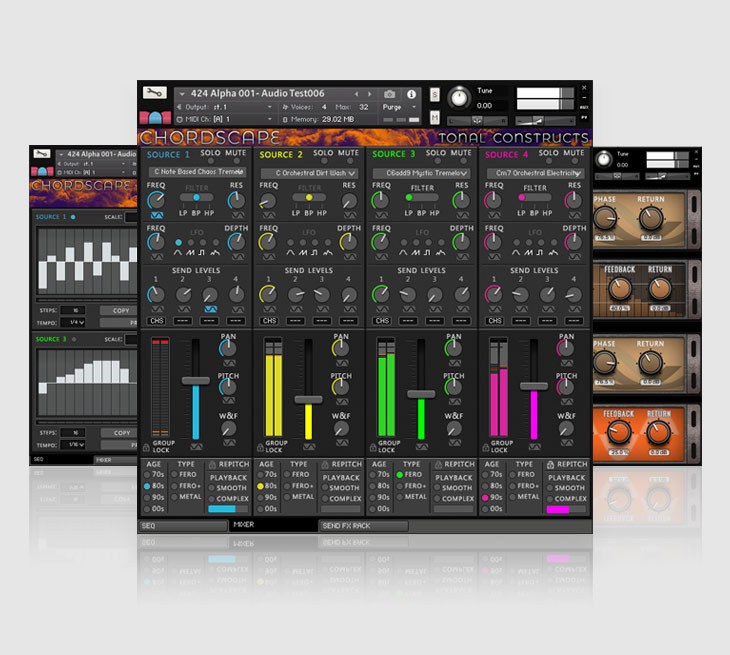Expand Source 4 preset dropdown Cm7 Orchestral Electricity

(x=534, y=172)
